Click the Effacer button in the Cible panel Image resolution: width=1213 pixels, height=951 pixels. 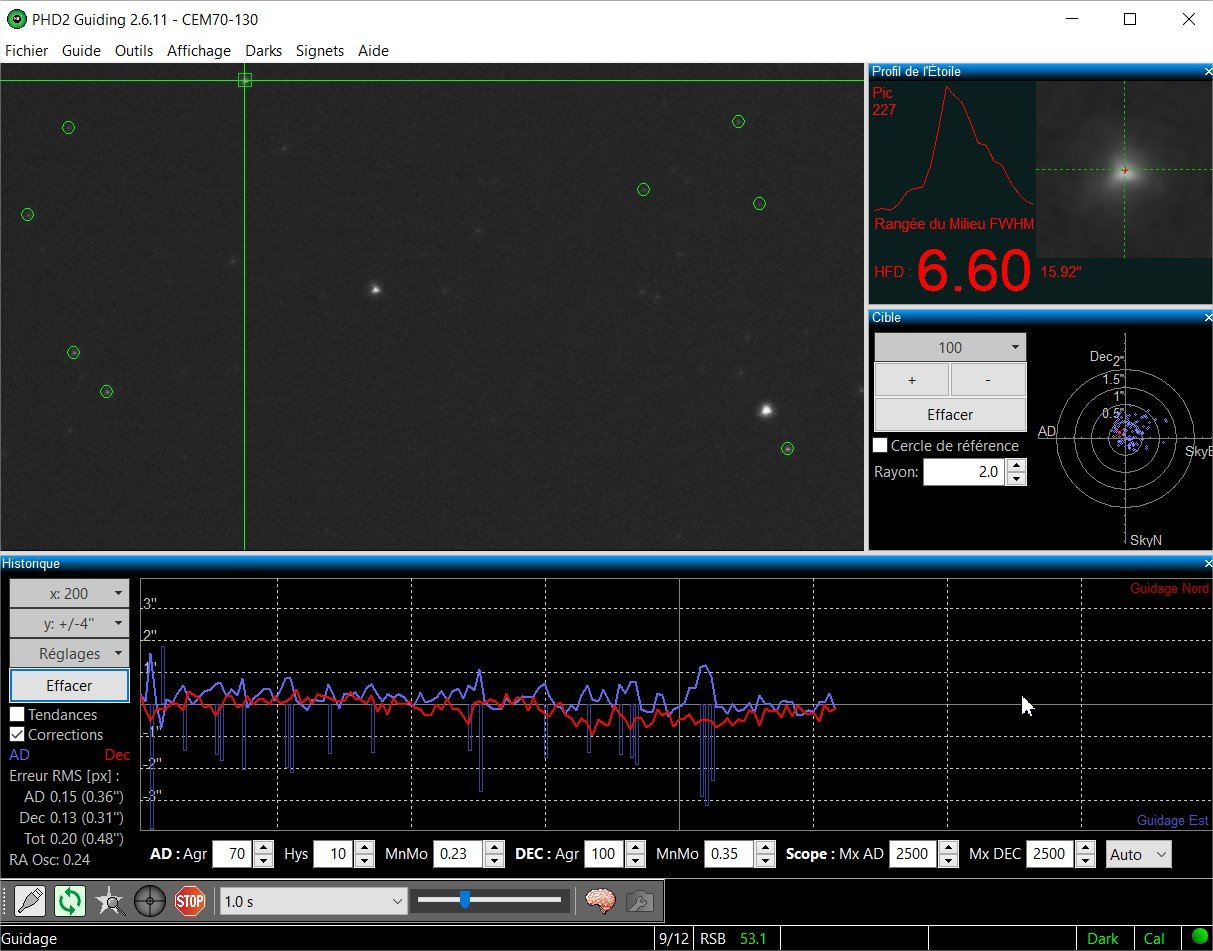(948, 414)
